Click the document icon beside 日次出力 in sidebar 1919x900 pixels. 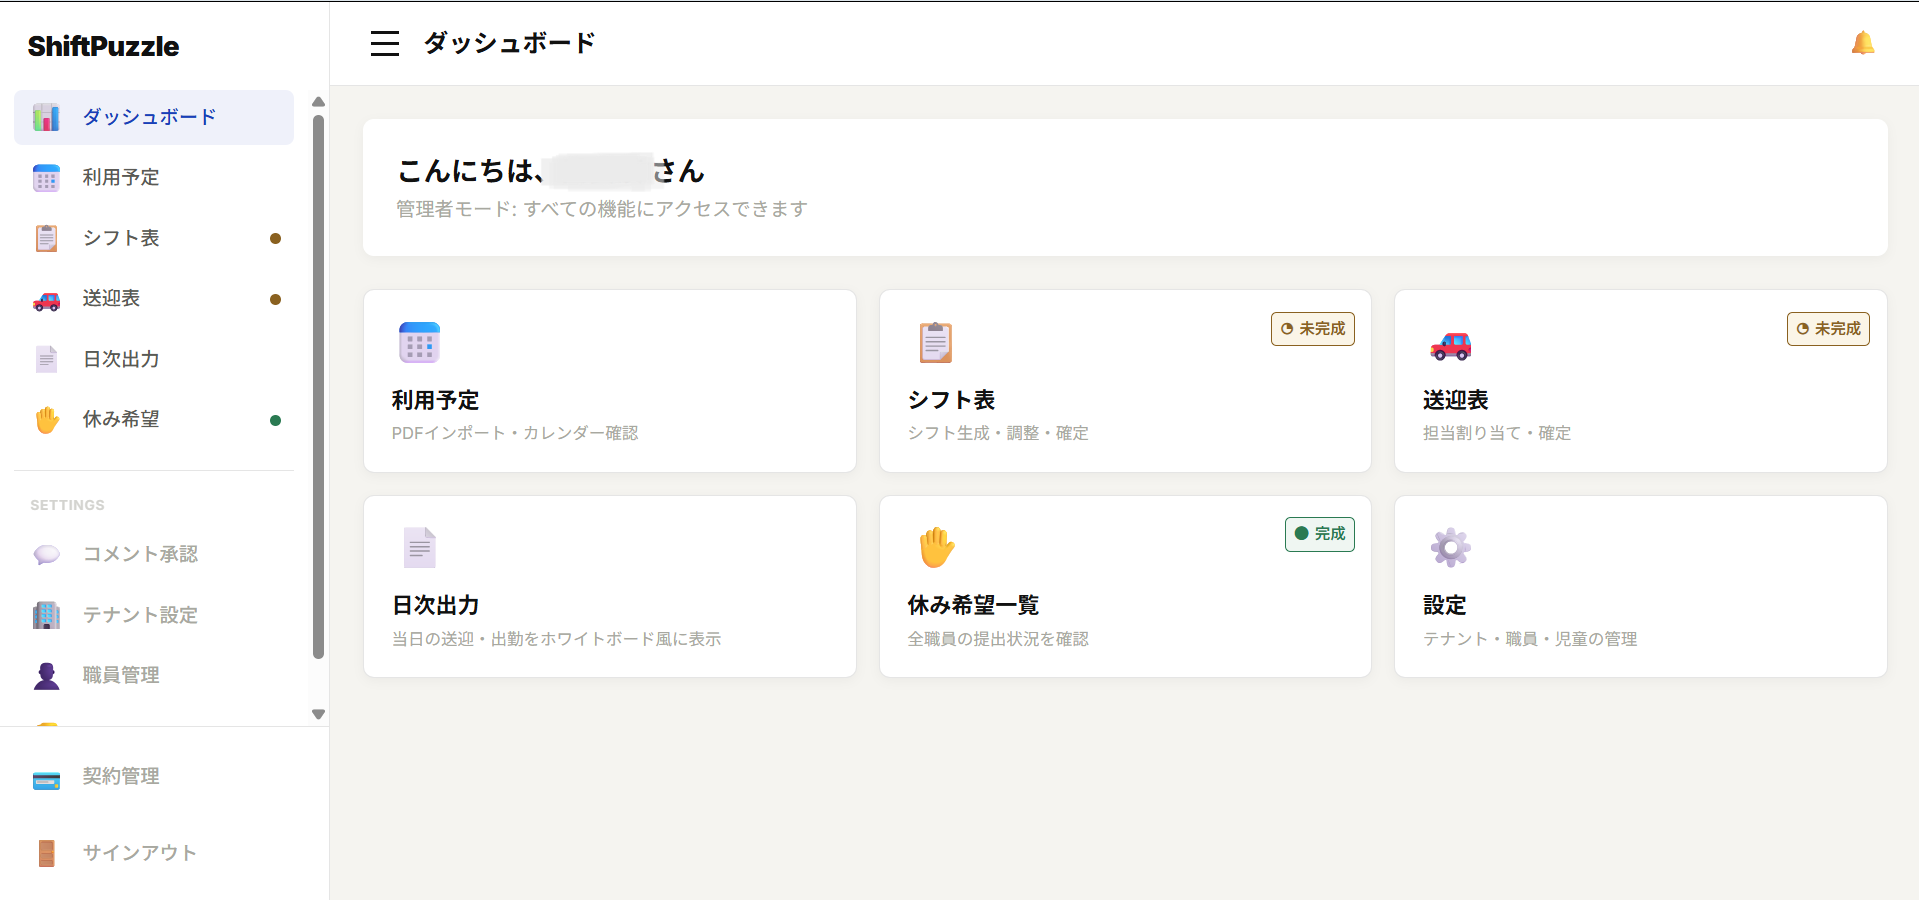click(x=46, y=359)
